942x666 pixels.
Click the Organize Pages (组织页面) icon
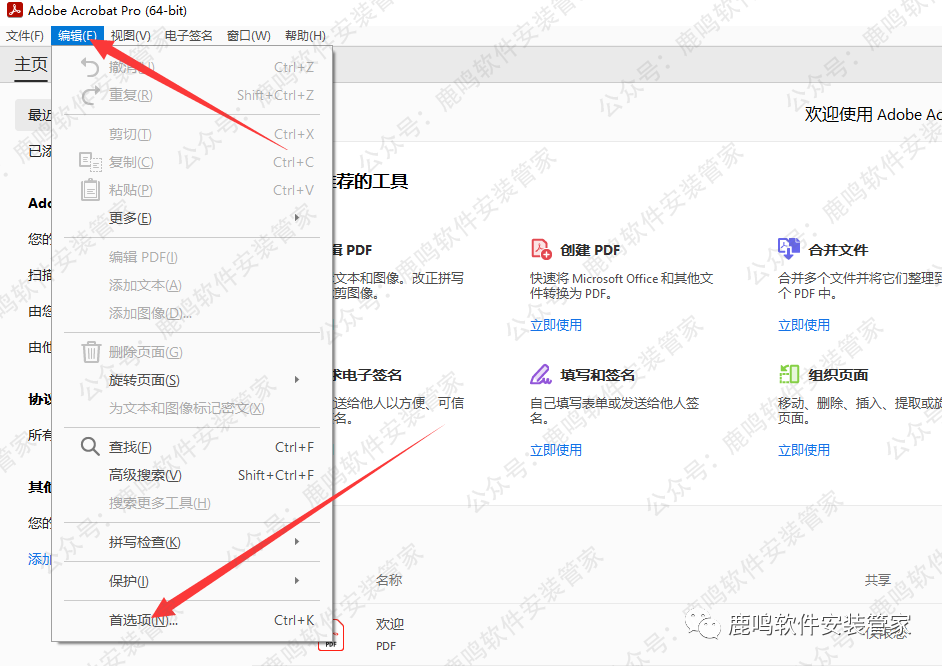(789, 375)
